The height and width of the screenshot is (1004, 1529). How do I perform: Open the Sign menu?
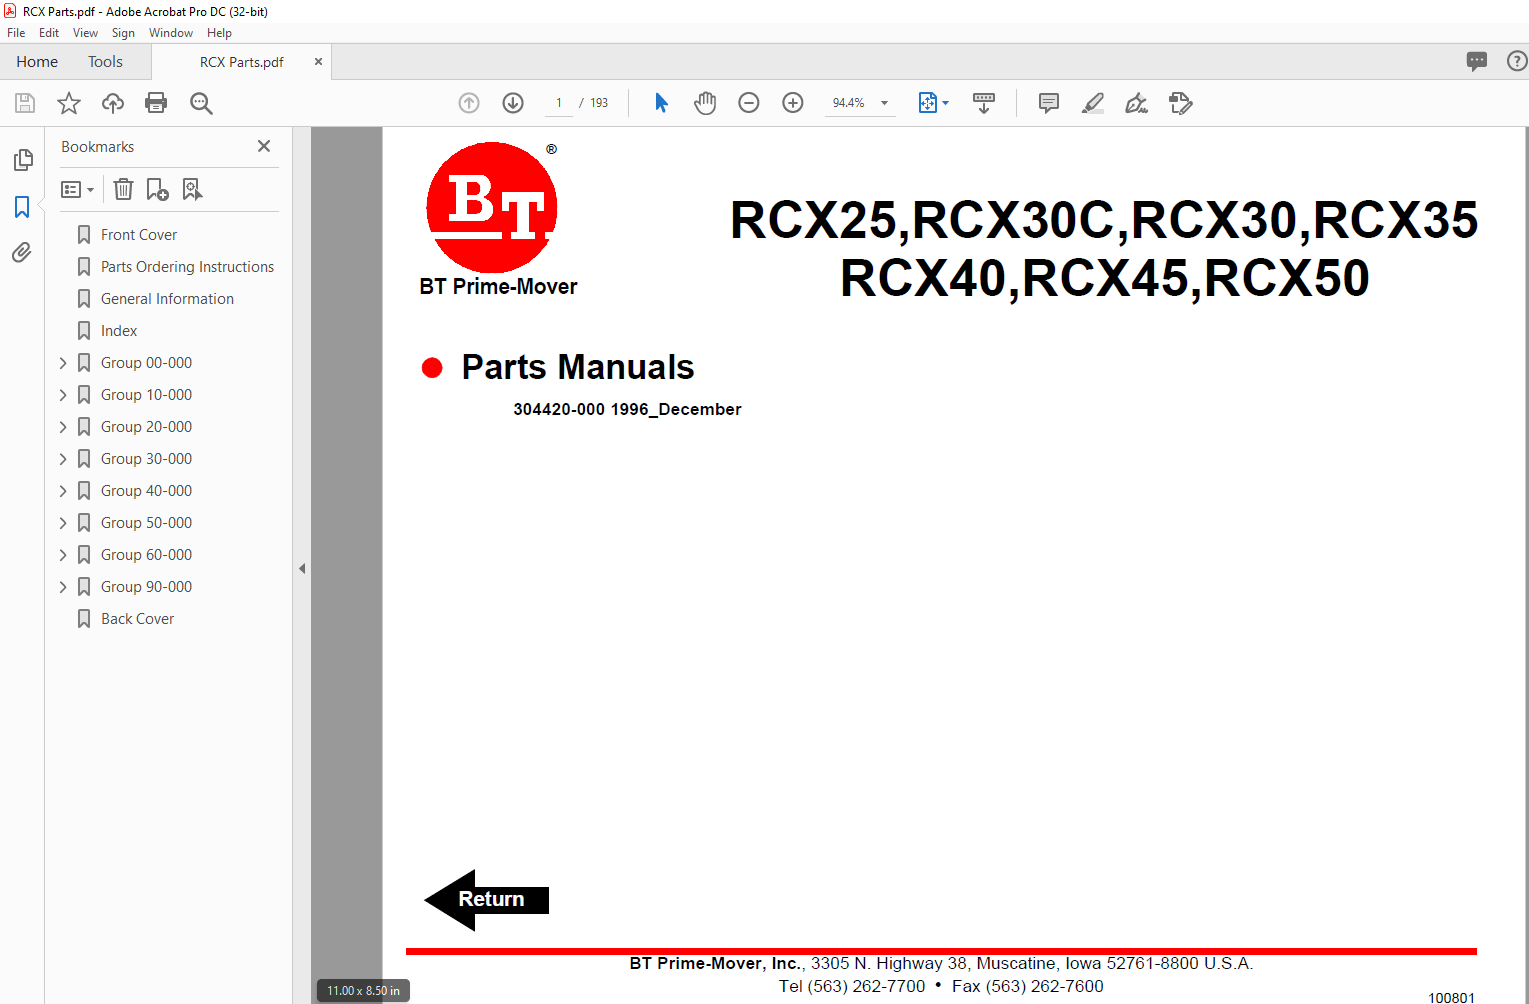pyautogui.click(x=123, y=33)
